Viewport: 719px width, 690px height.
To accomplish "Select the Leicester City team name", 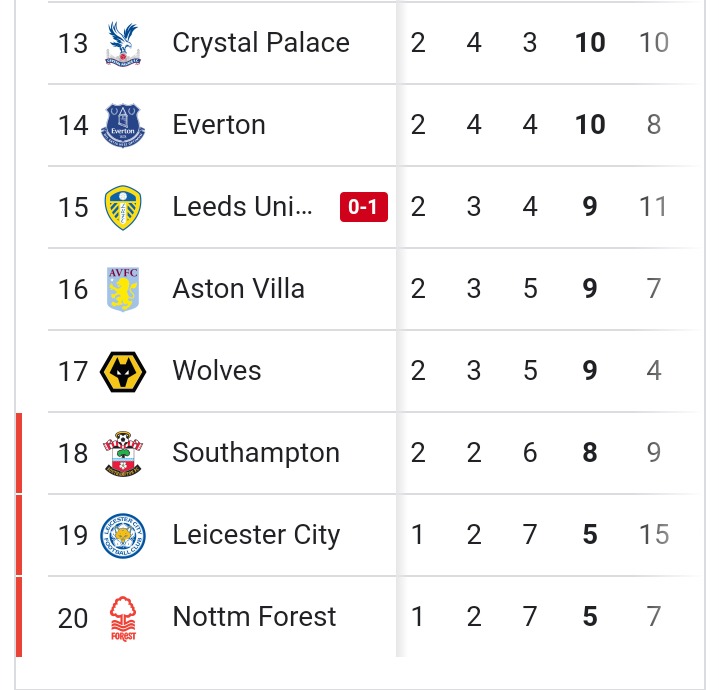I will (x=256, y=535).
